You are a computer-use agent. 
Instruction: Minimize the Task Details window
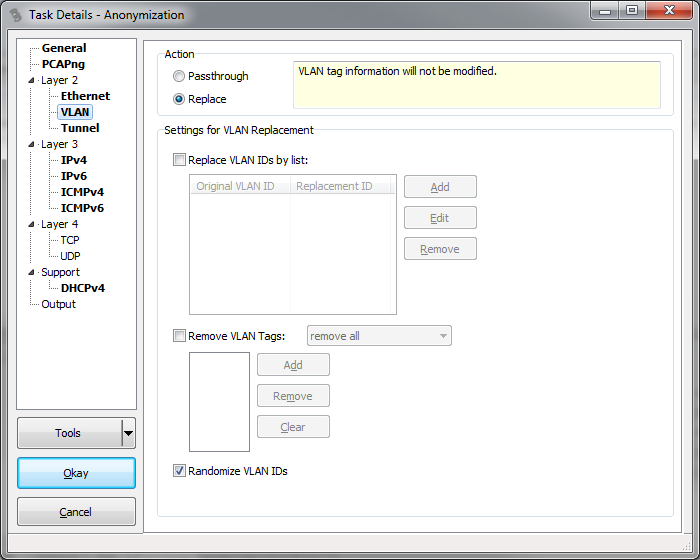pos(605,11)
